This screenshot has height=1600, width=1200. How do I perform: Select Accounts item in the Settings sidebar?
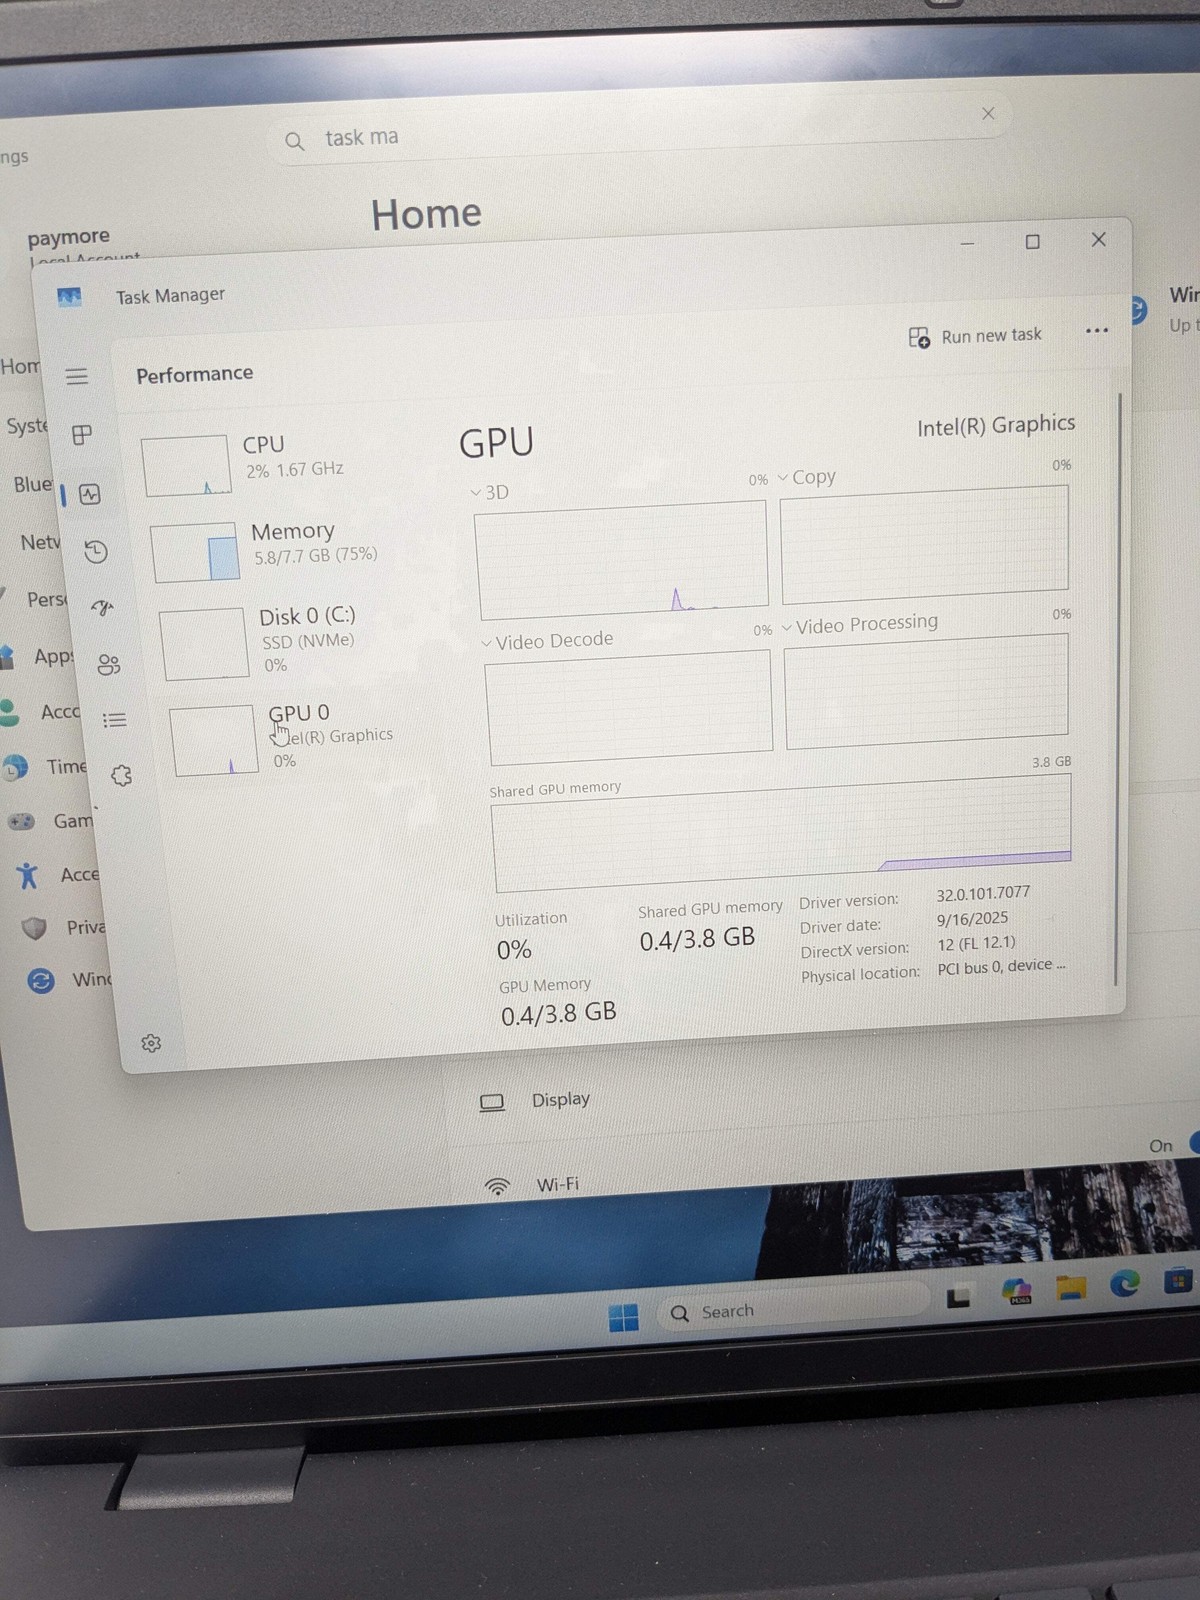pos(40,712)
